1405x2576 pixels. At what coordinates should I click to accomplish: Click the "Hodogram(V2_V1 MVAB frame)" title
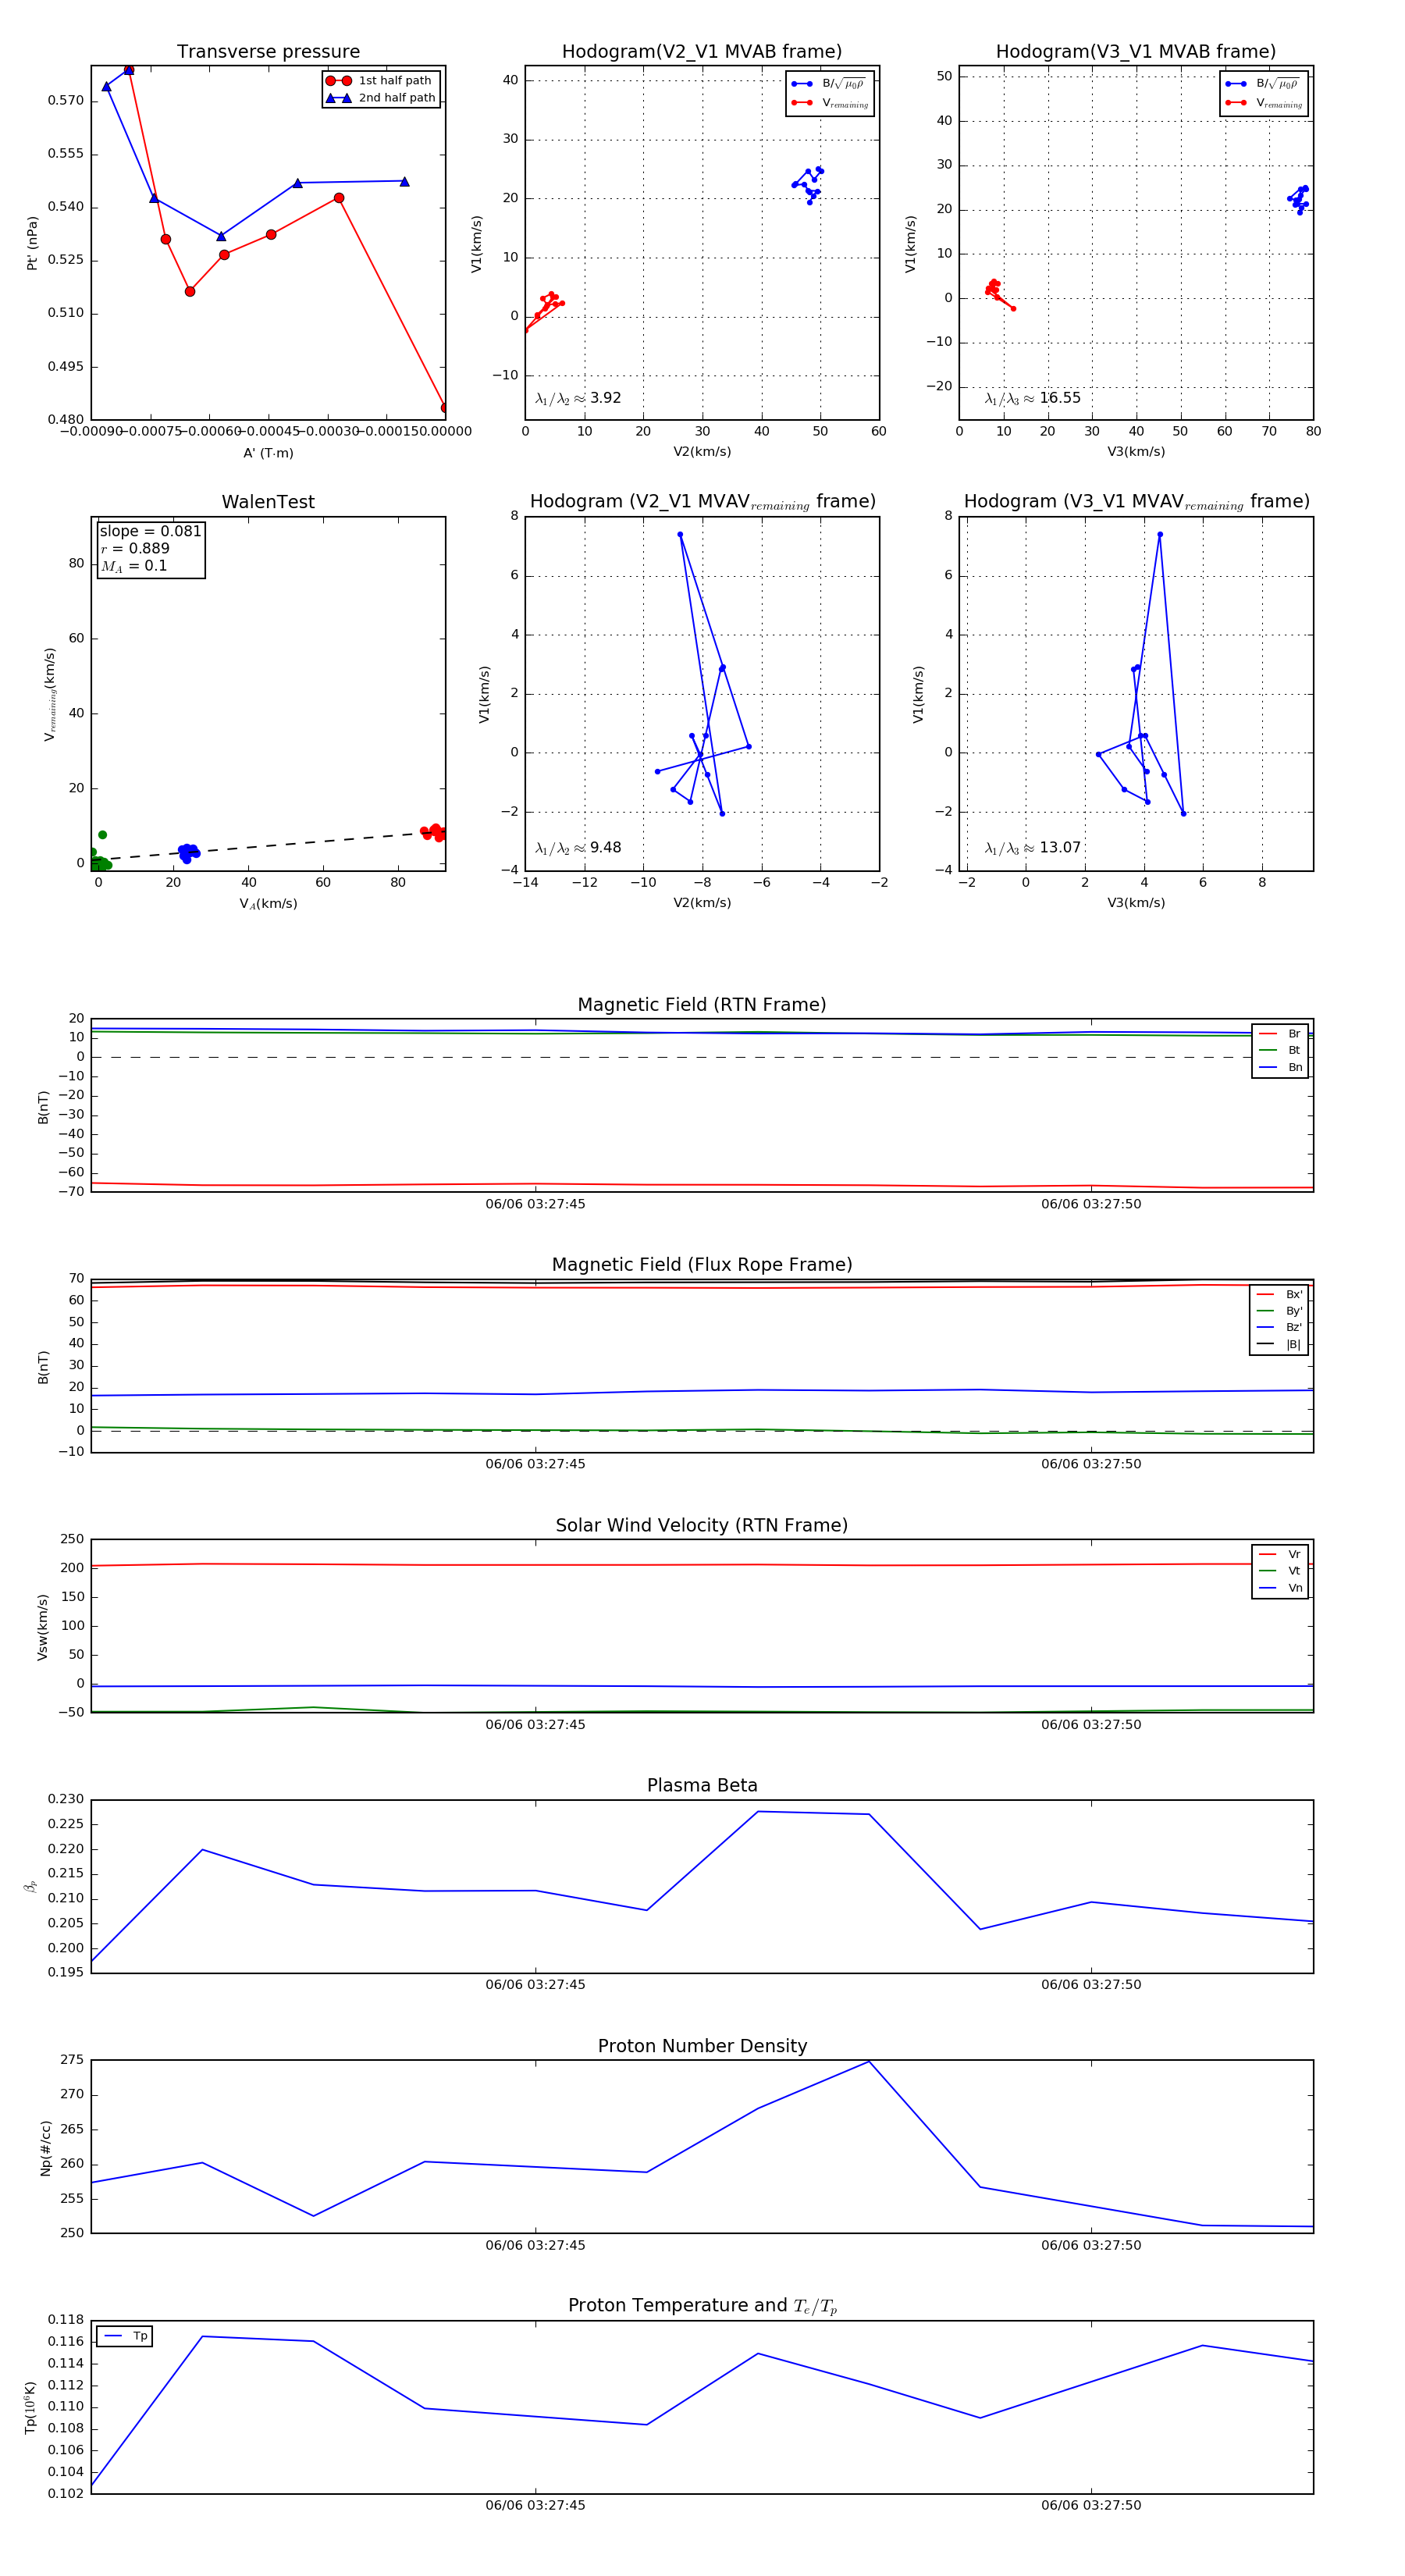(702, 52)
